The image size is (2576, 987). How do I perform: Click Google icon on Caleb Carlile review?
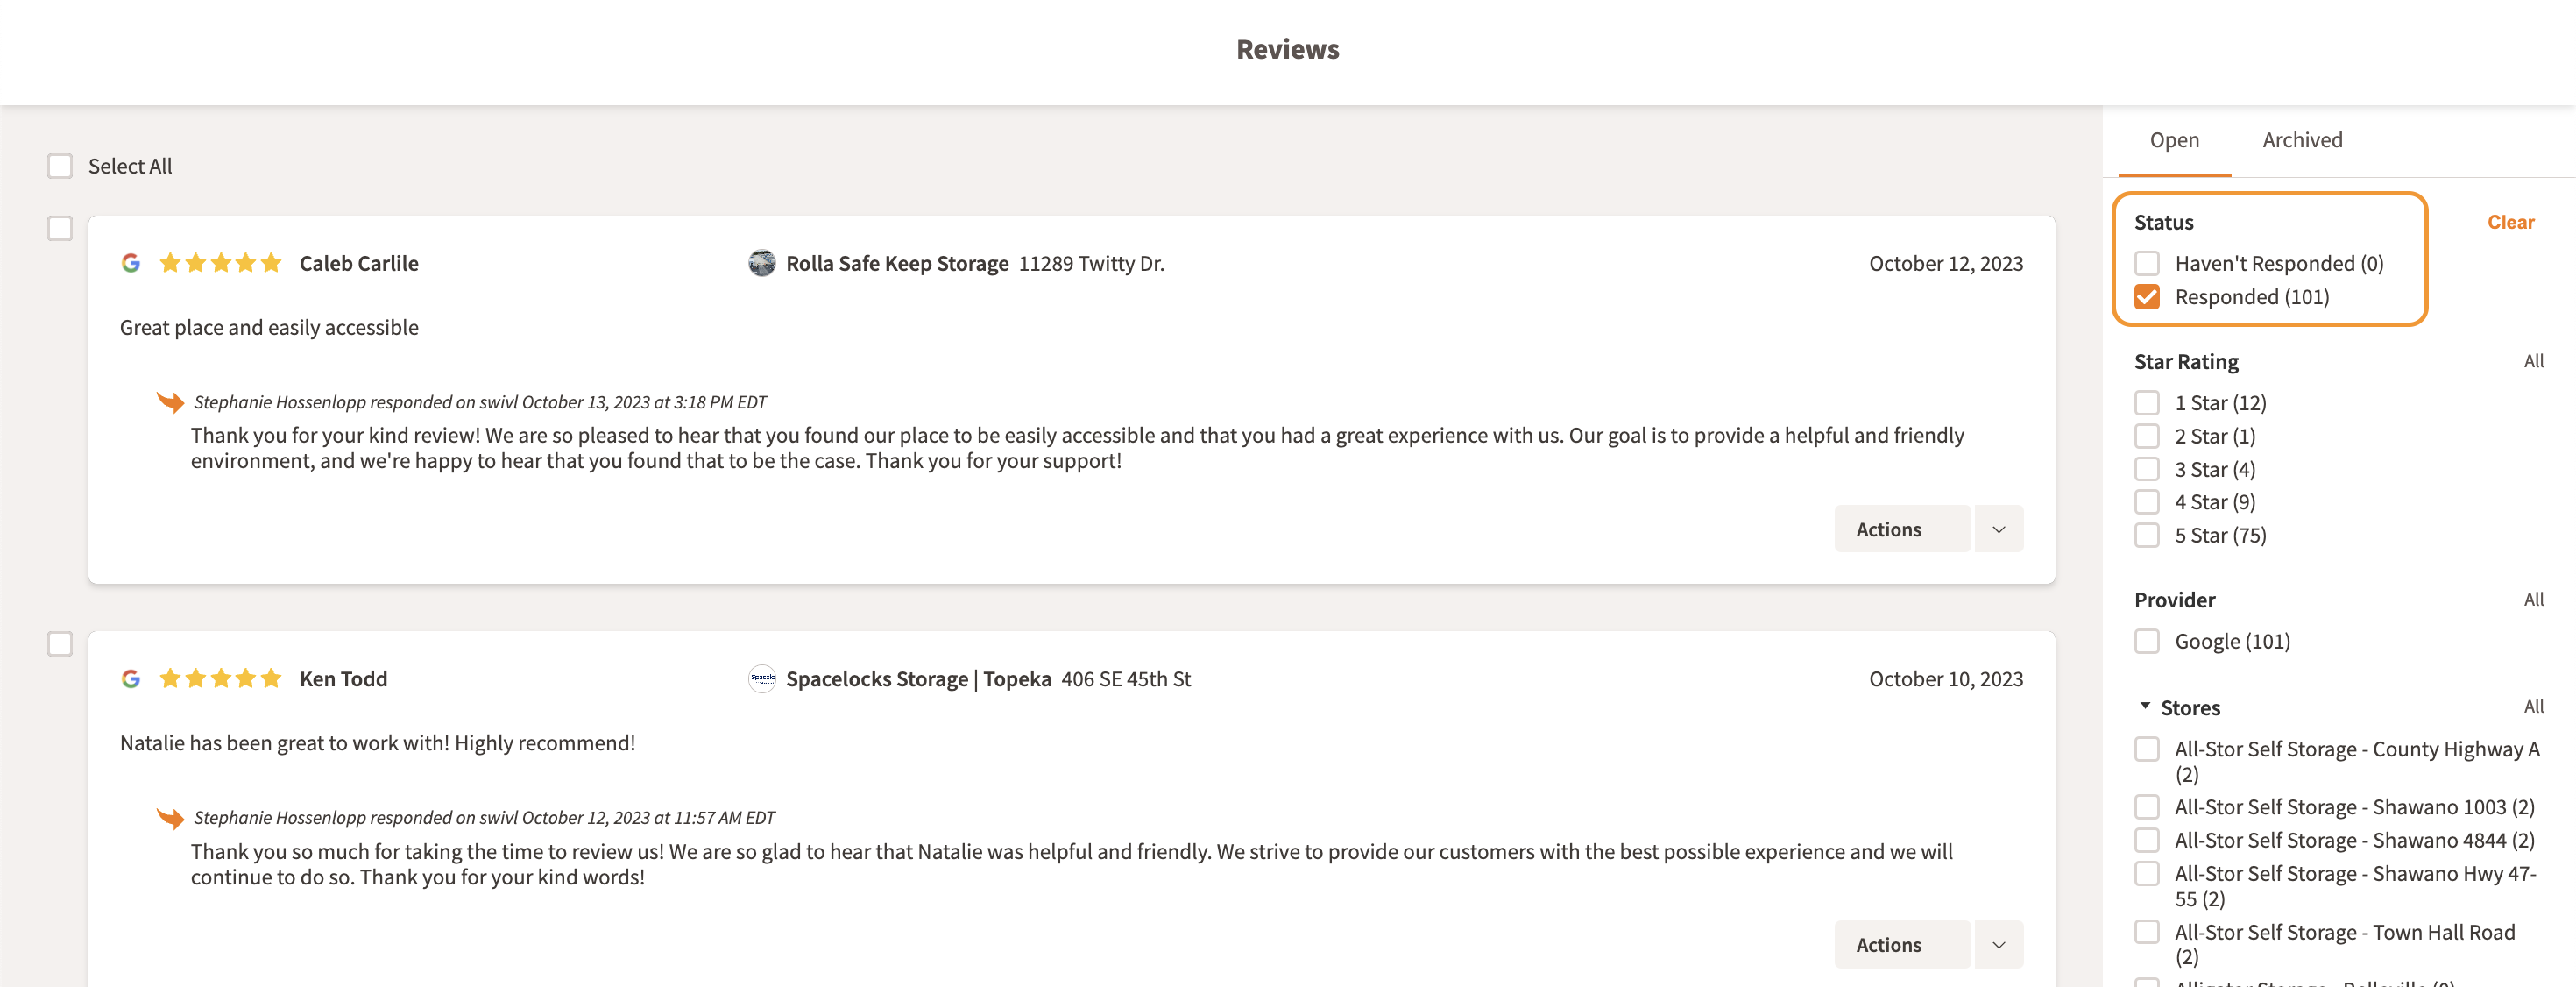(x=131, y=263)
